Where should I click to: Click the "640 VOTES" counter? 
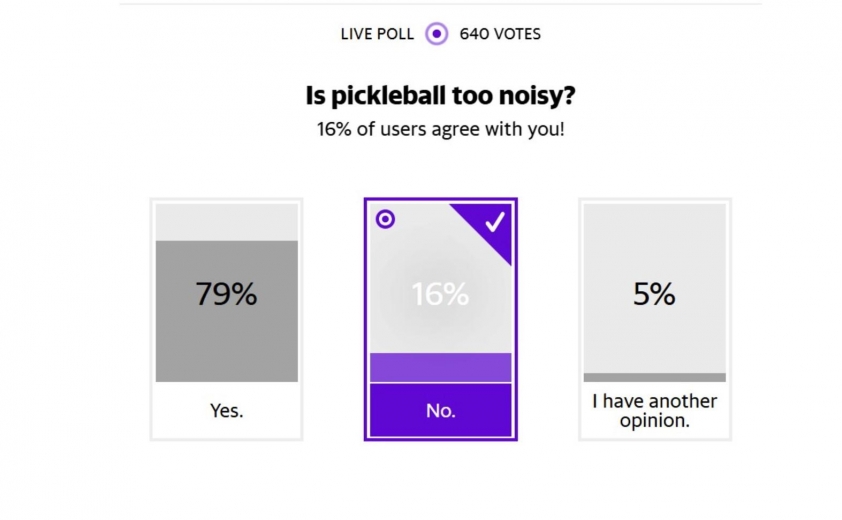tap(500, 34)
